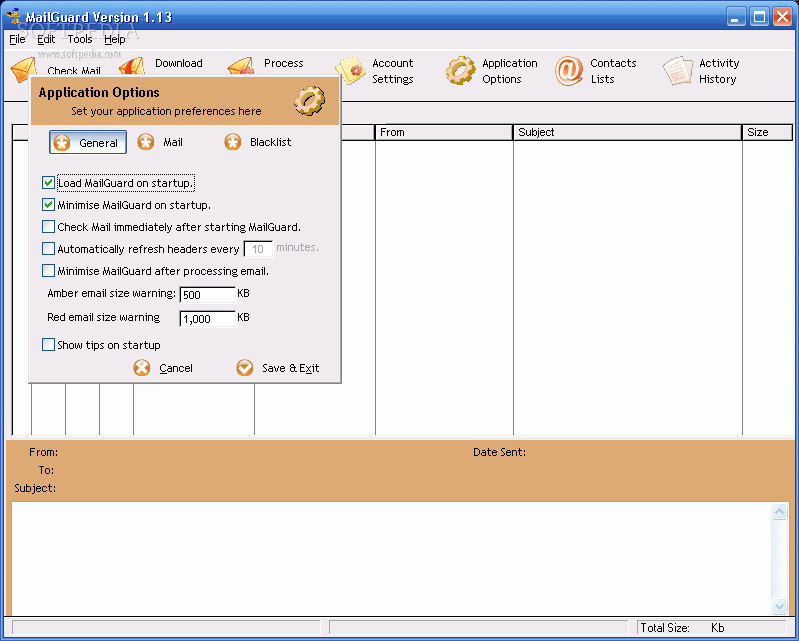Click the refresh minutes field showing 10
799x641 pixels.
pyautogui.click(x=258, y=249)
